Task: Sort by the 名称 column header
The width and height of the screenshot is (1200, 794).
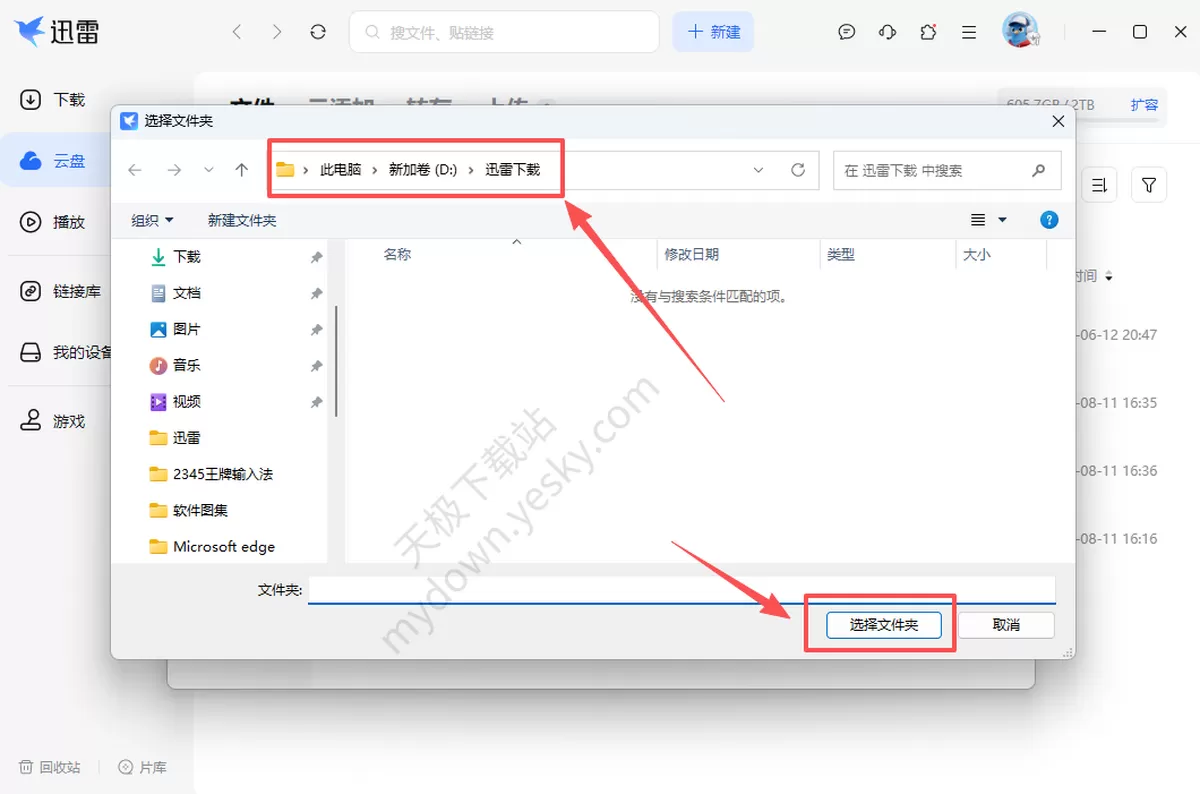Action: click(x=397, y=254)
